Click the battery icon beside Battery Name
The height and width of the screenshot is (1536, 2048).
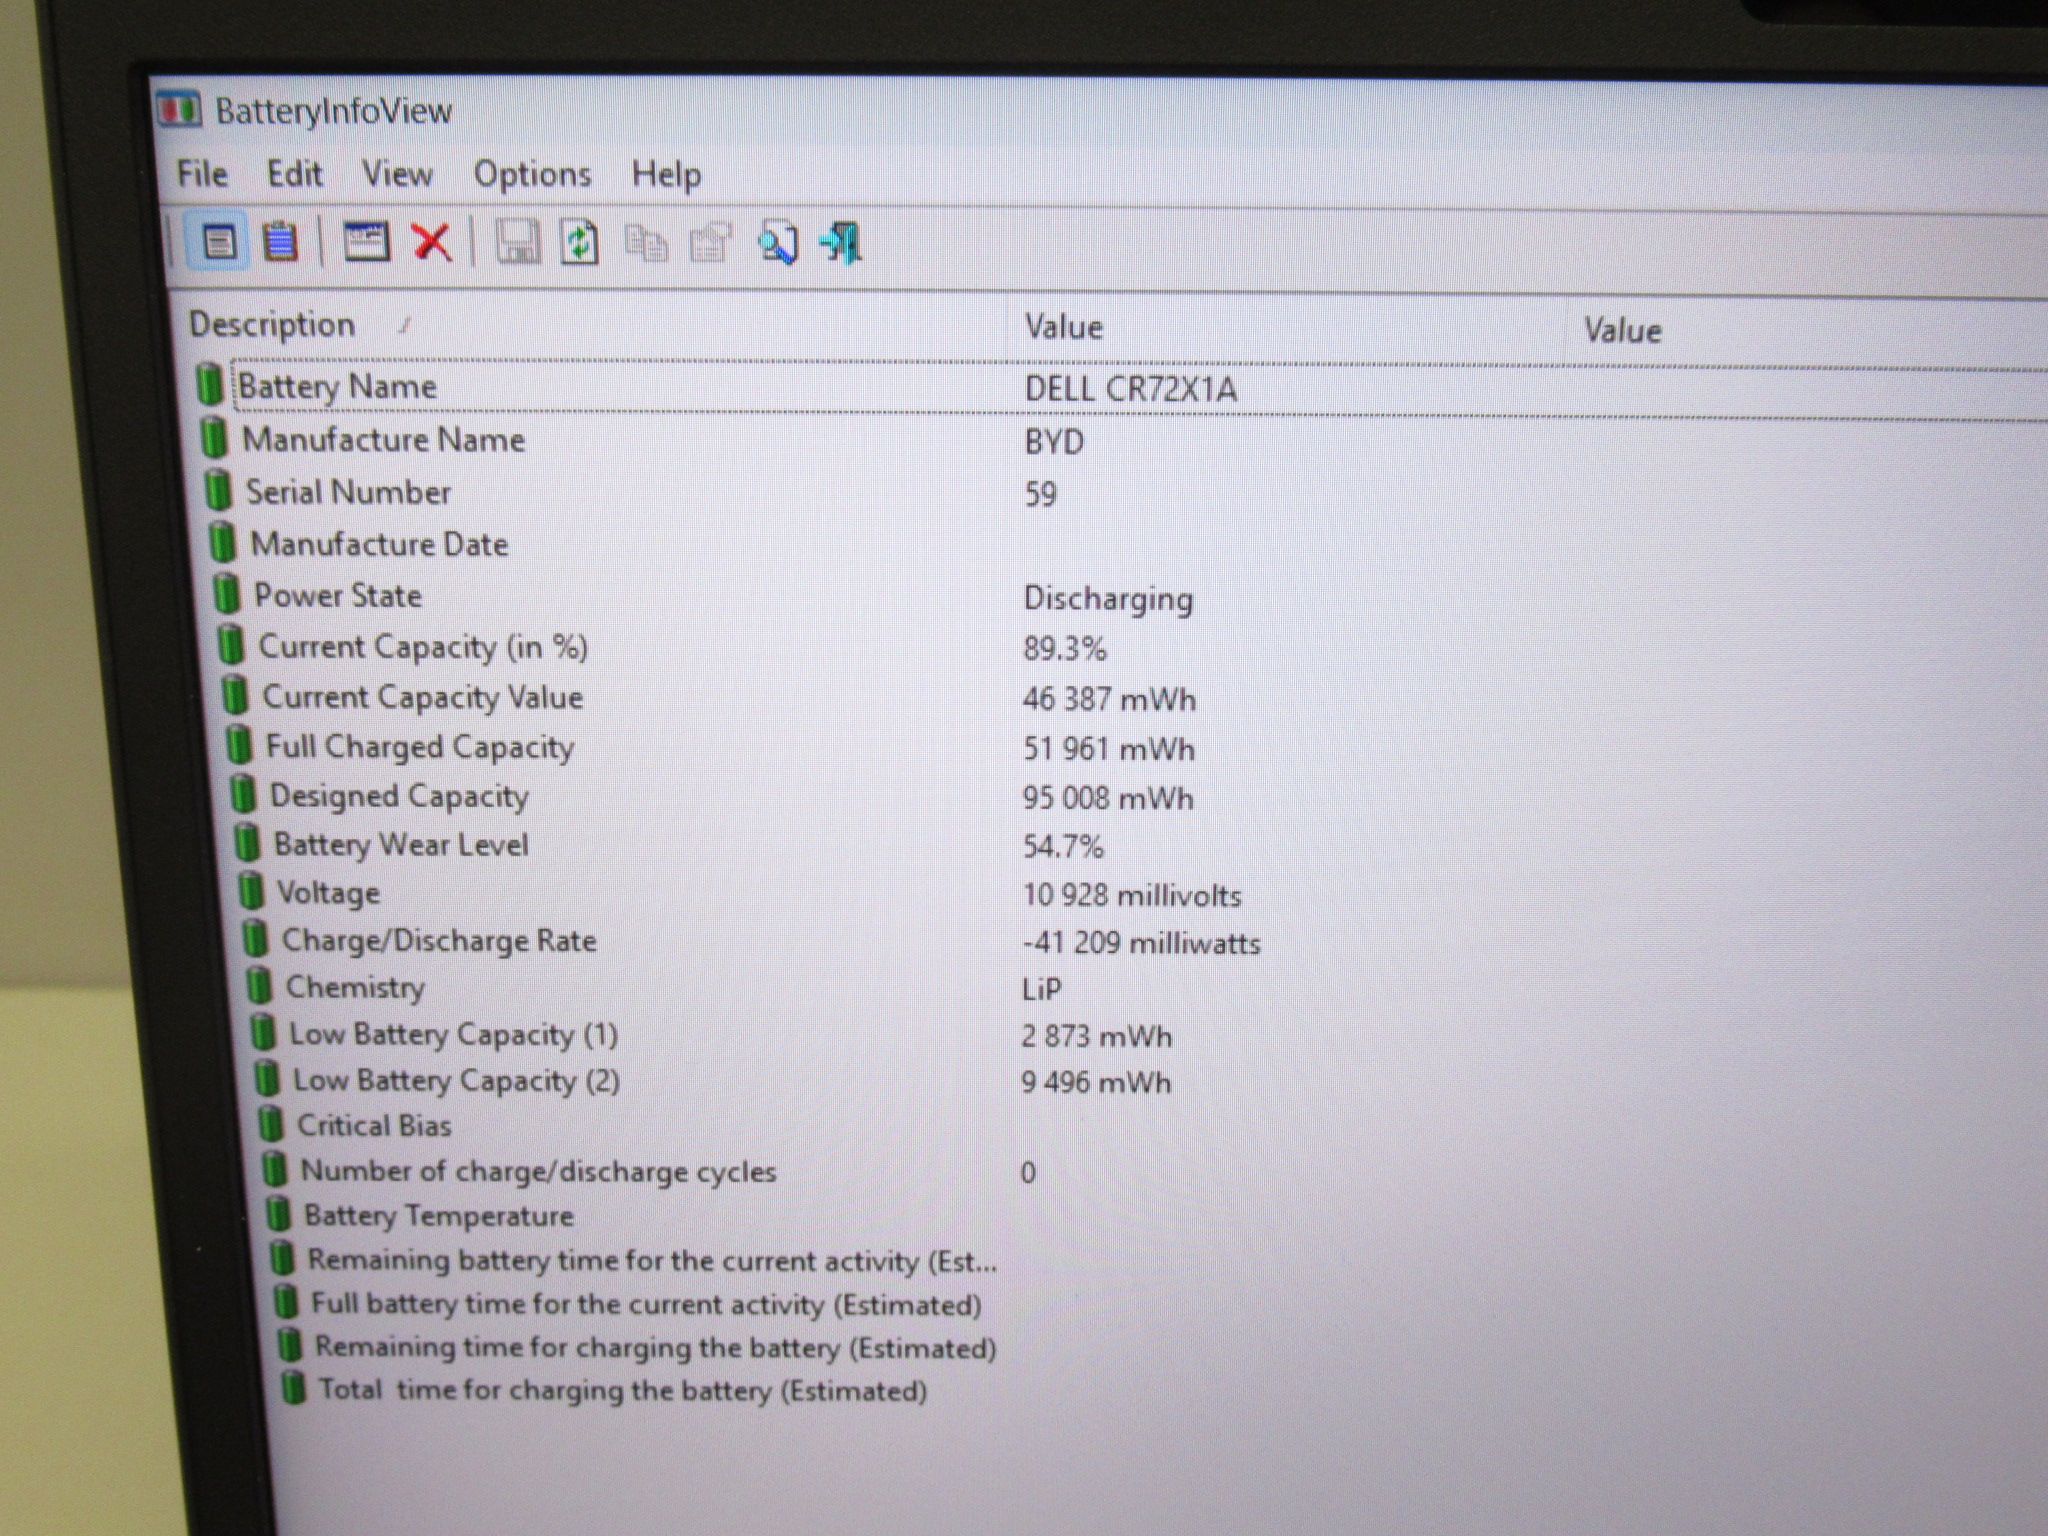(209, 384)
